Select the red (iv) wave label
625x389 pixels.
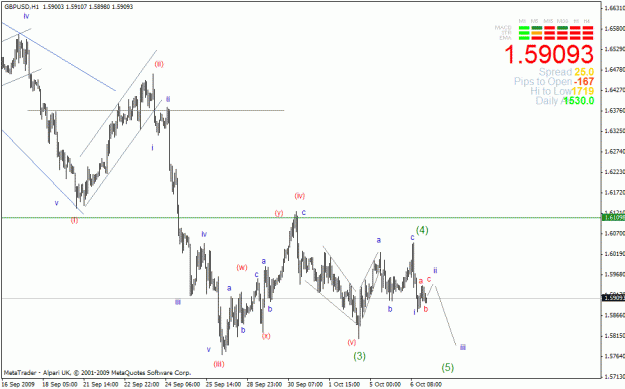click(300, 196)
